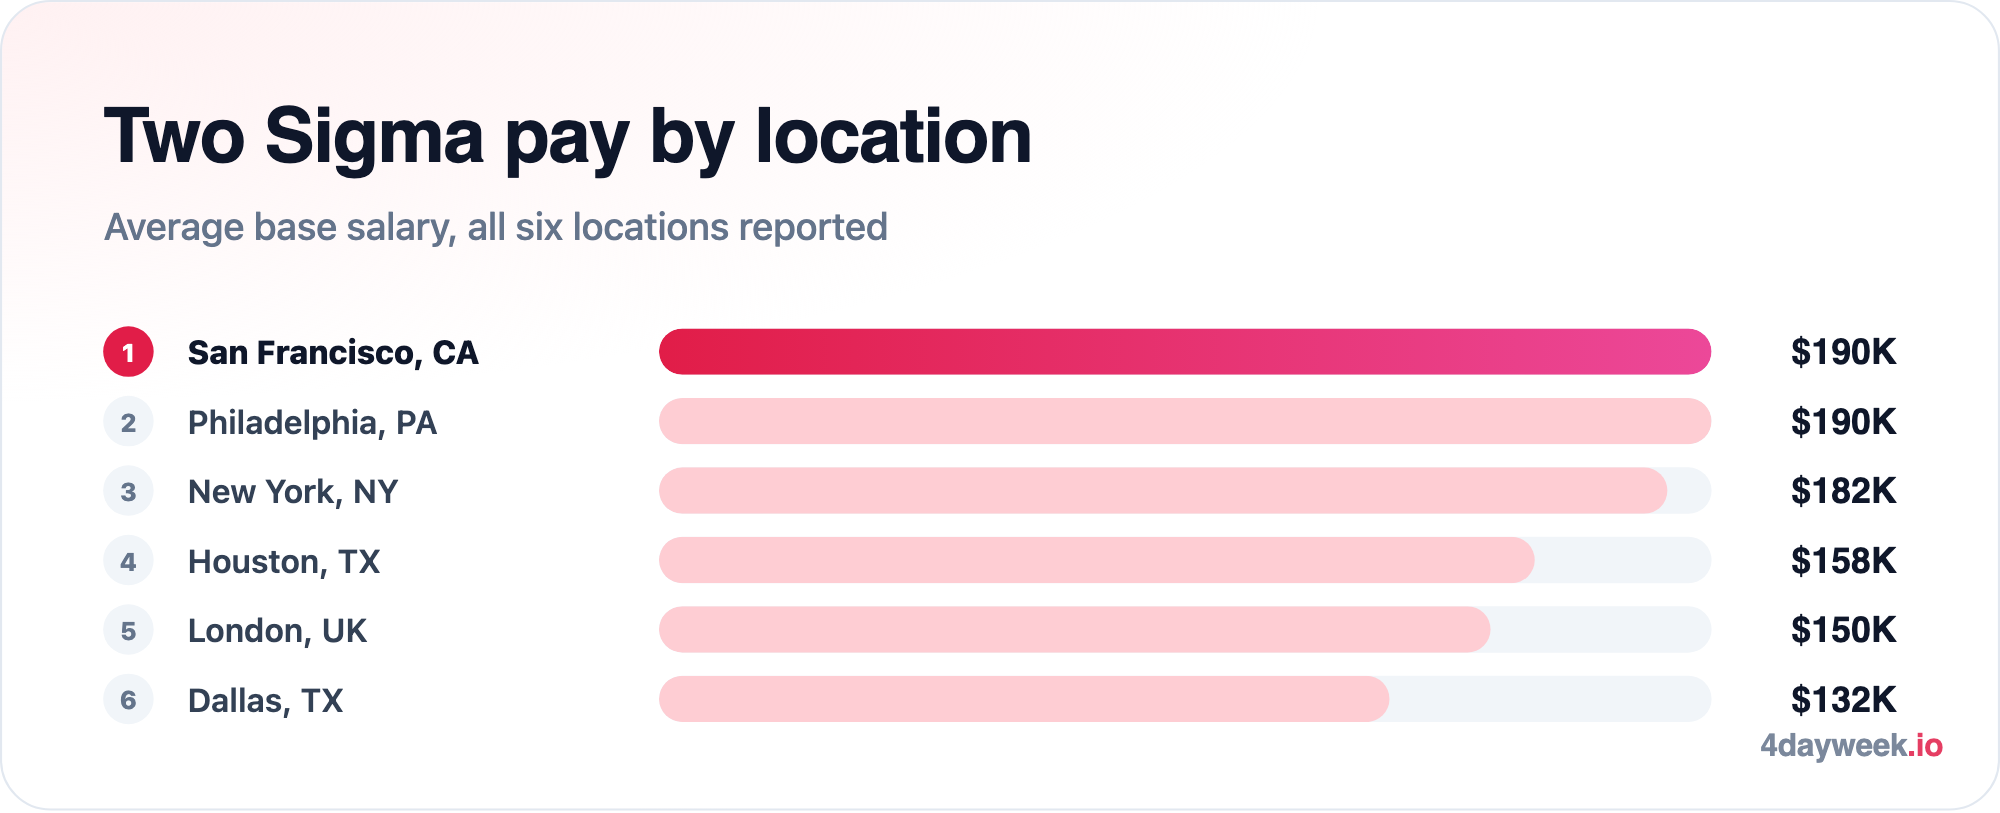The height and width of the screenshot is (813, 2000).
Task: Select the New York, NY label
Action: (x=293, y=492)
